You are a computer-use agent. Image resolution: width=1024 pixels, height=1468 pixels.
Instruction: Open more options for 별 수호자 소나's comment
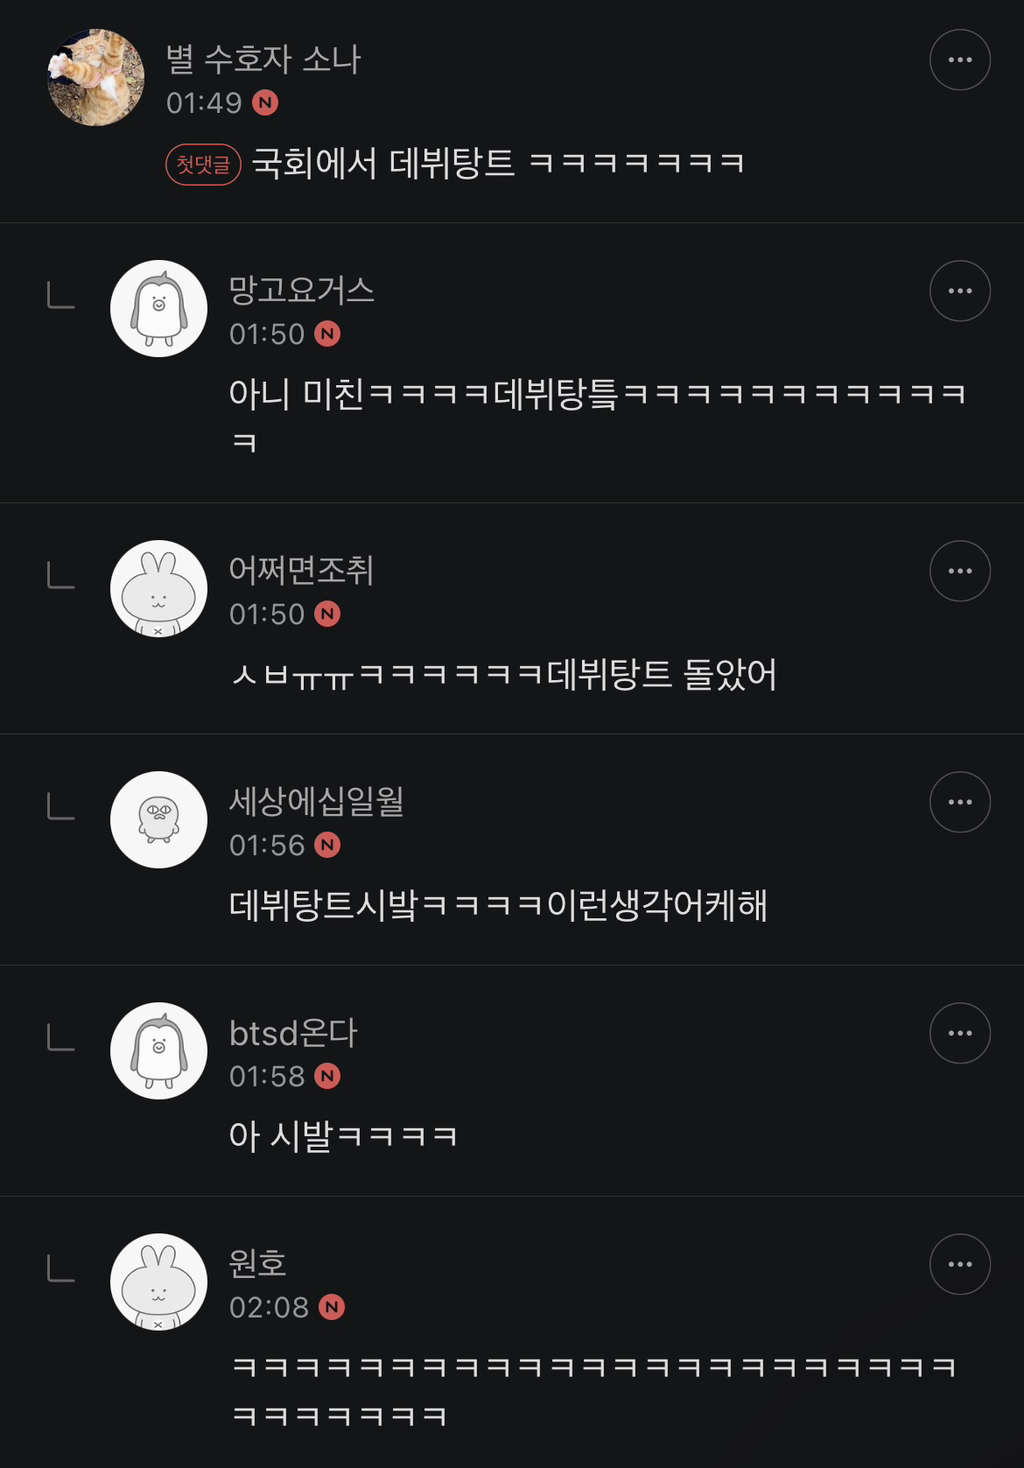coord(960,60)
